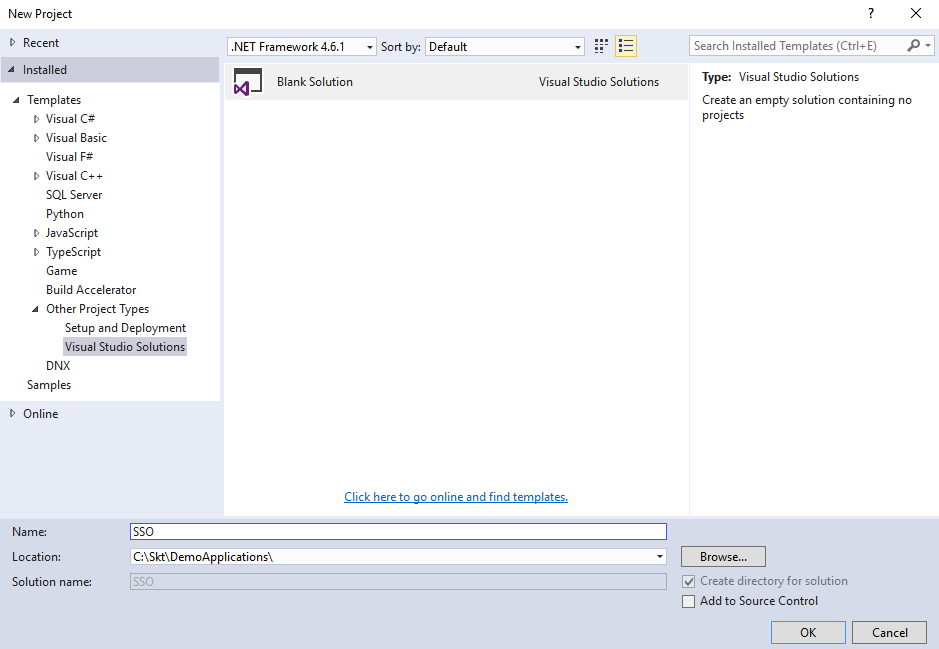939x649 pixels.
Task: Change the Sort by option from Default
Action: click(577, 45)
